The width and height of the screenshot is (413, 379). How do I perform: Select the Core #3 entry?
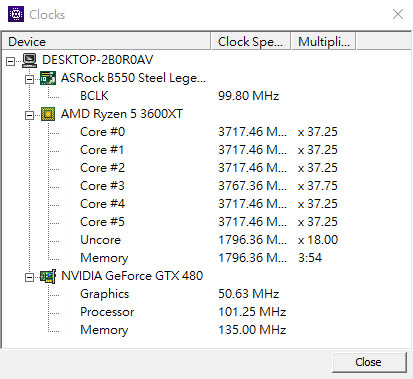tap(103, 186)
